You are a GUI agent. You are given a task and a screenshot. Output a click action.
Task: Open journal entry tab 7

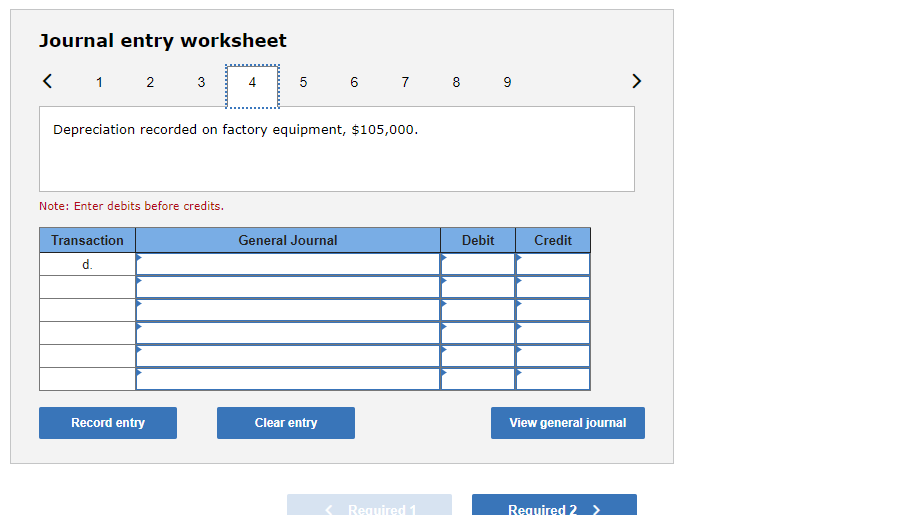click(405, 82)
